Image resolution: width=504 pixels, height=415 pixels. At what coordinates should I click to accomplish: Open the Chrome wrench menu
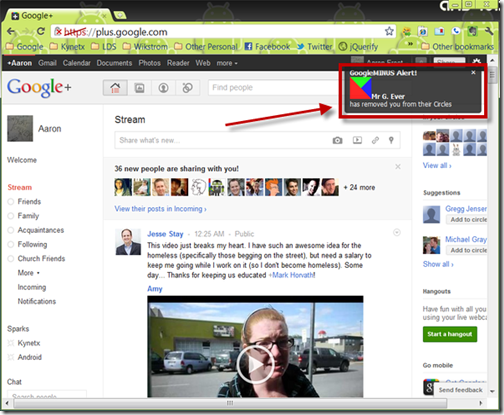click(489, 31)
